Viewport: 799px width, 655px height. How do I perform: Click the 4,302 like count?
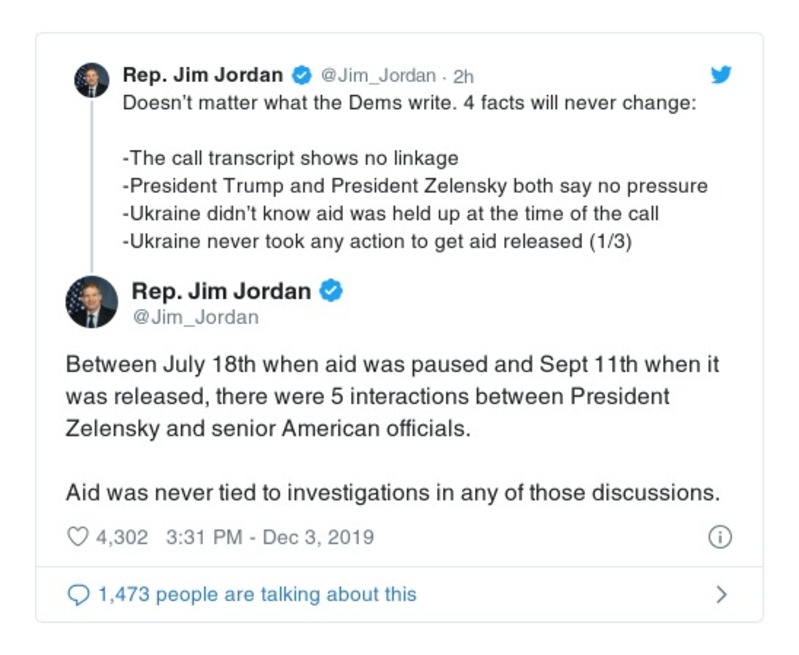click(x=121, y=537)
